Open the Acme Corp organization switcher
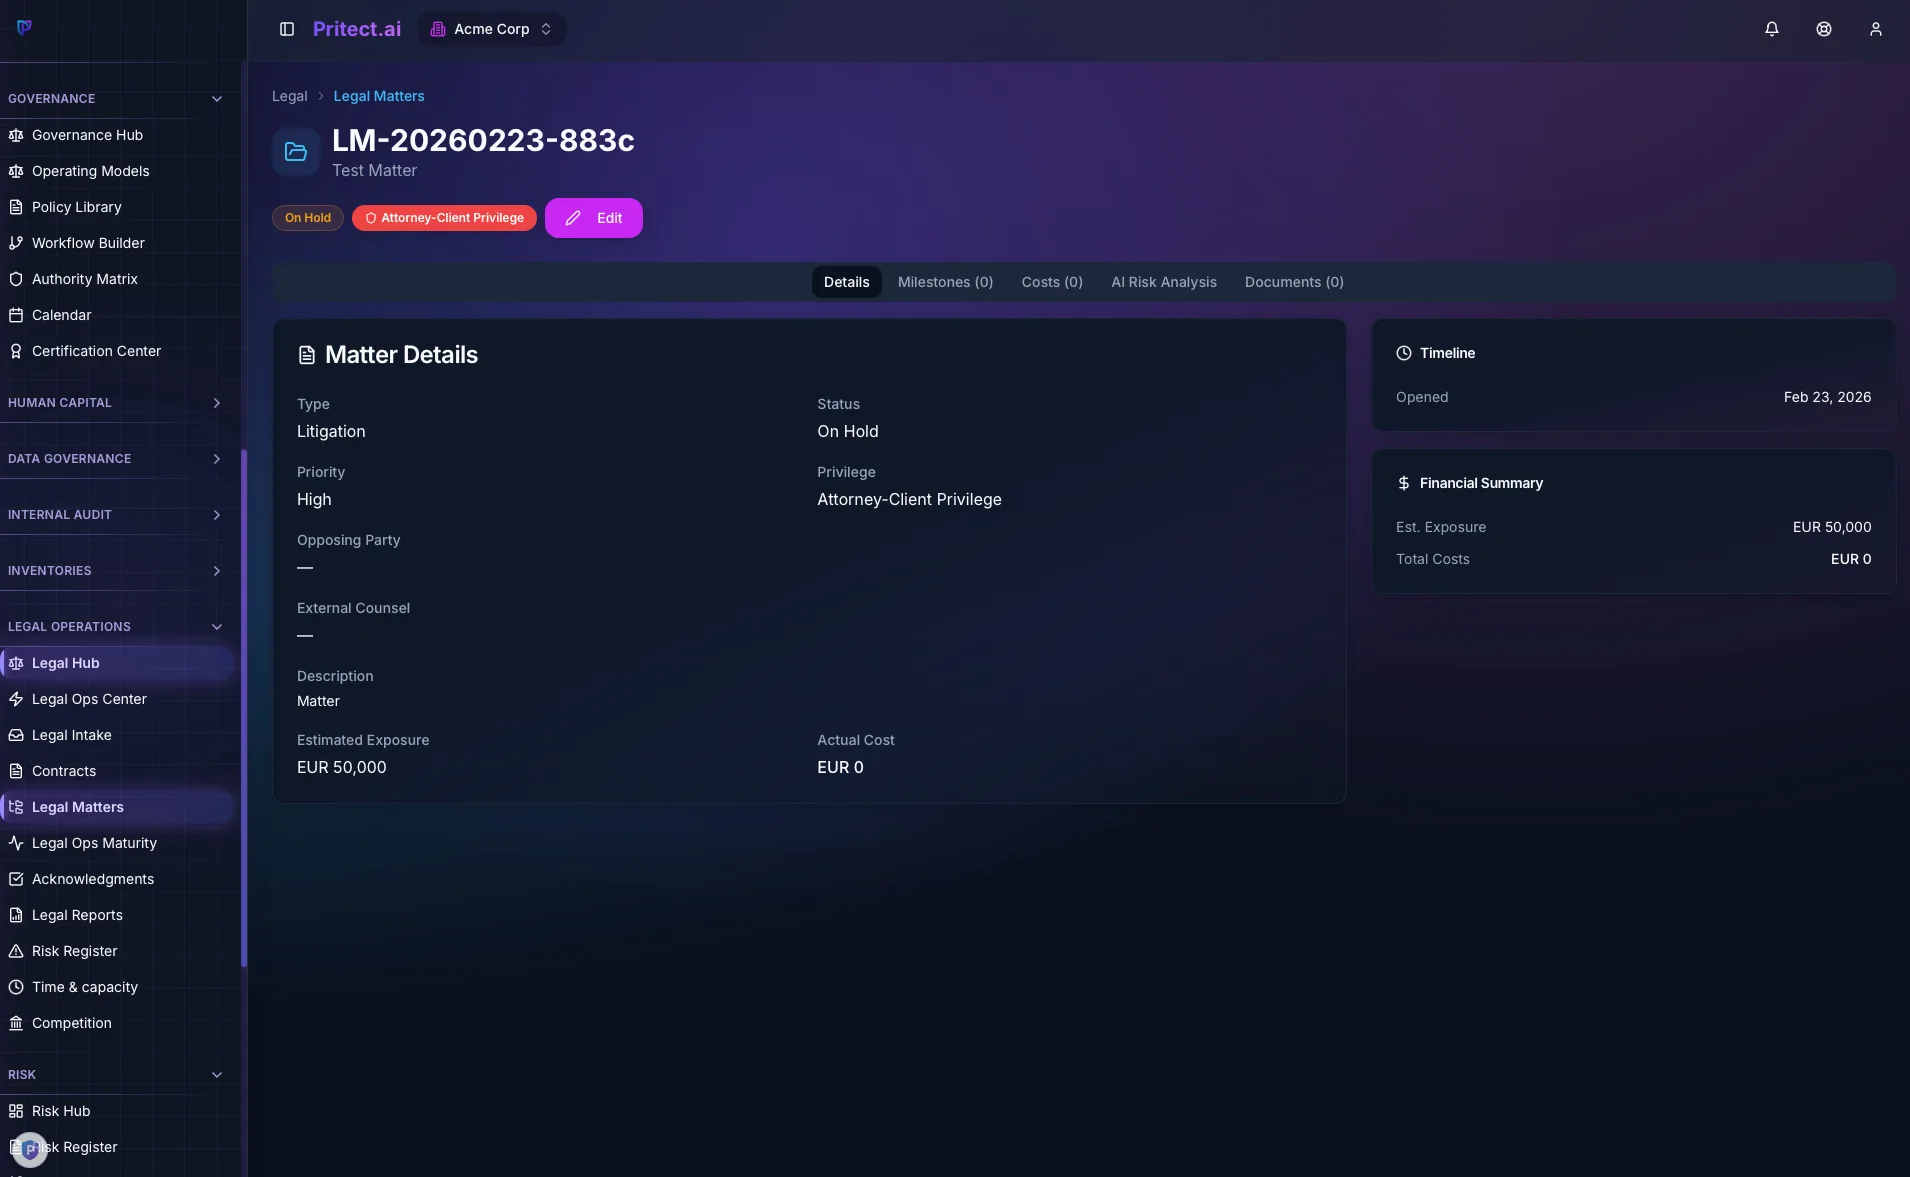 click(x=491, y=29)
